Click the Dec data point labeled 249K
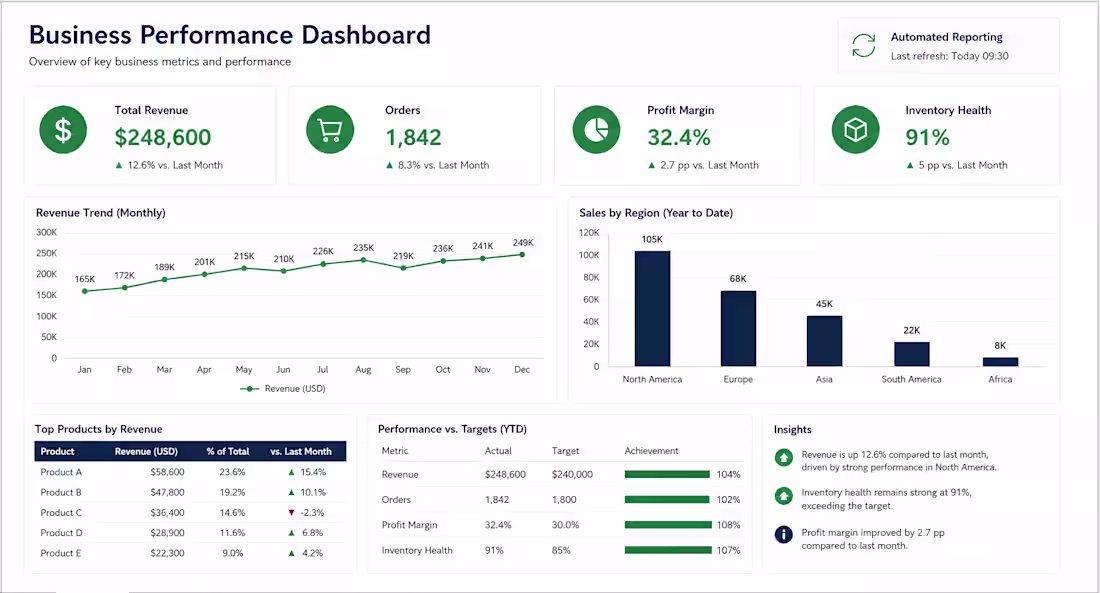This screenshot has width=1100, height=593. click(523, 255)
